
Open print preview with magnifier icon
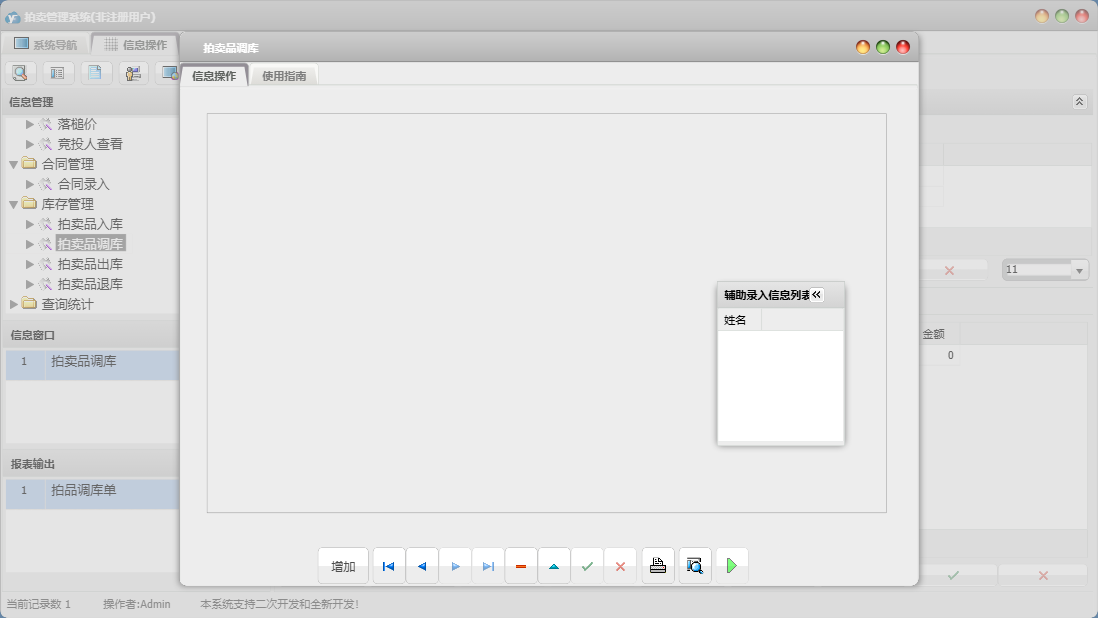[x=695, y=566]
